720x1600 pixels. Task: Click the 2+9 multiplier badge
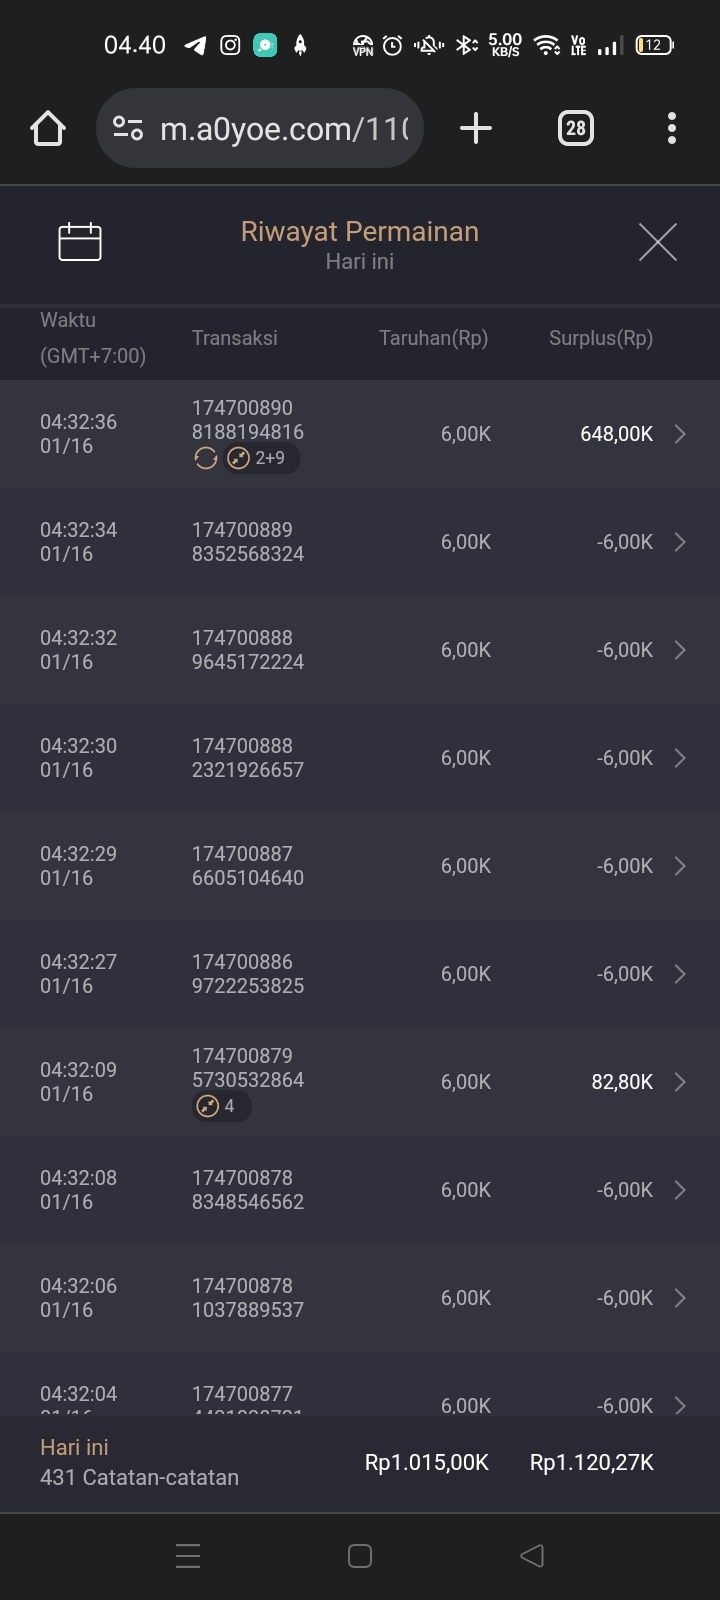(261, 458)
